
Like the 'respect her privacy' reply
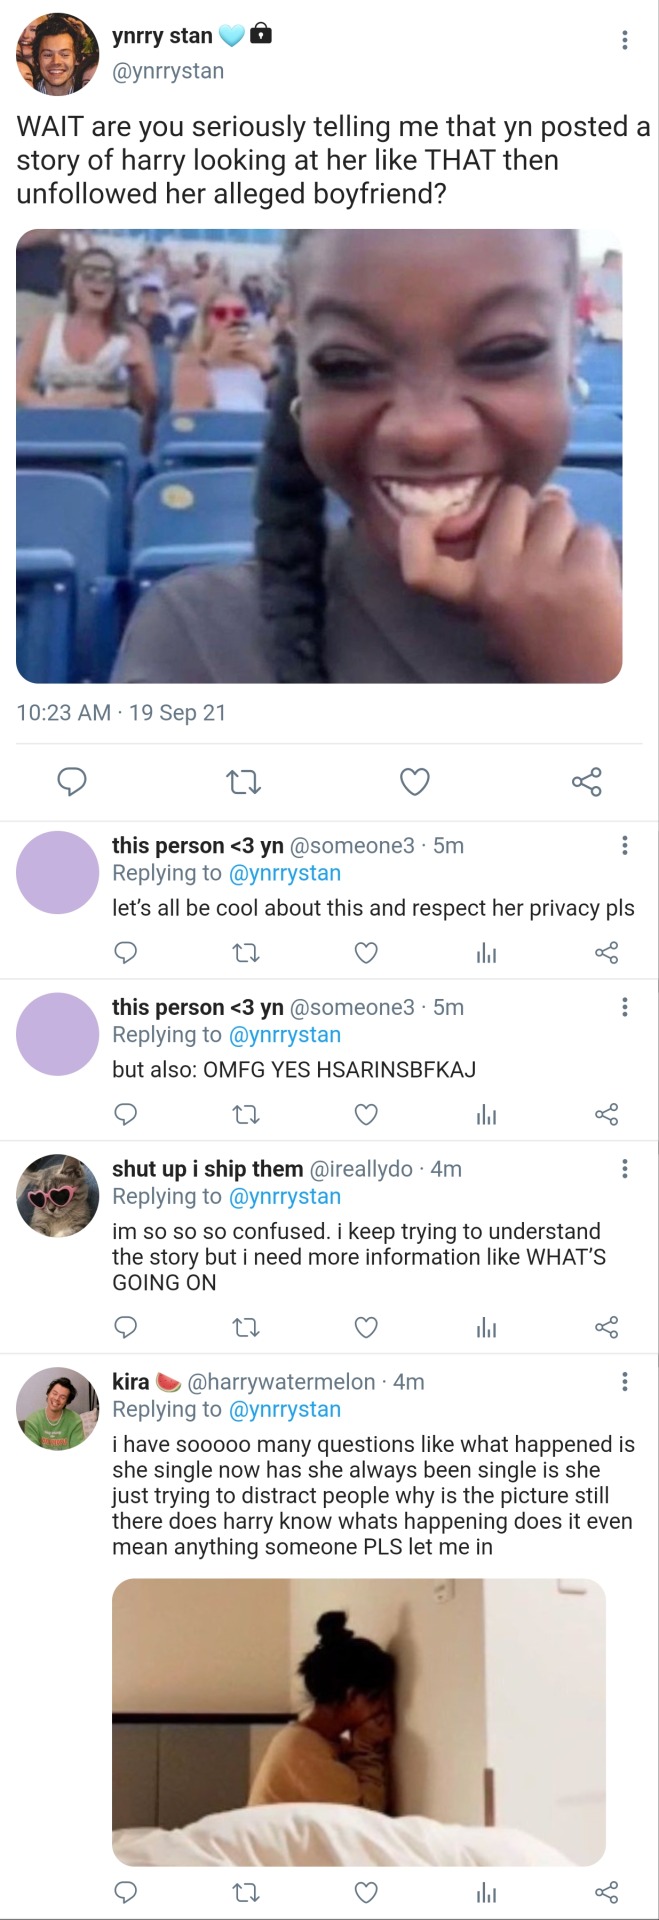(x=366, y=953)
